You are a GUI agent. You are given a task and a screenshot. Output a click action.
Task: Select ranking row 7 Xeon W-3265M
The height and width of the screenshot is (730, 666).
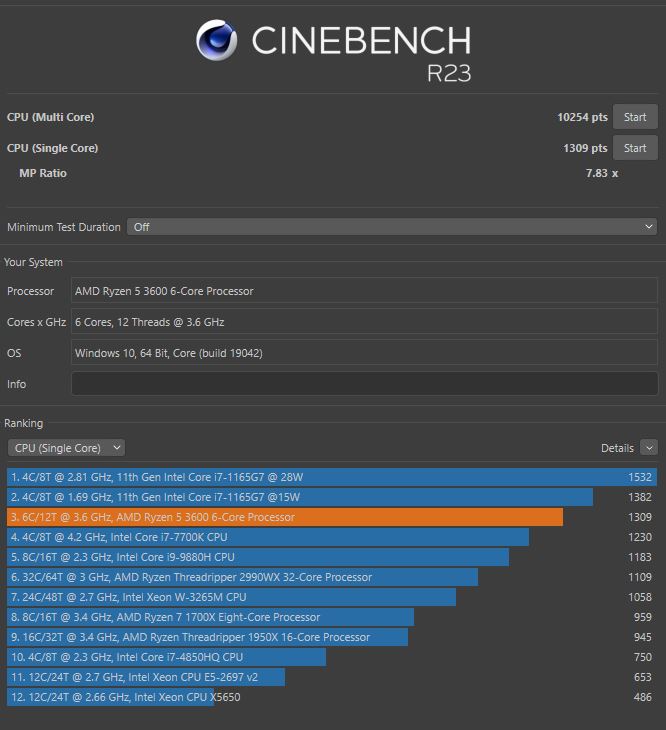point(332,597)
